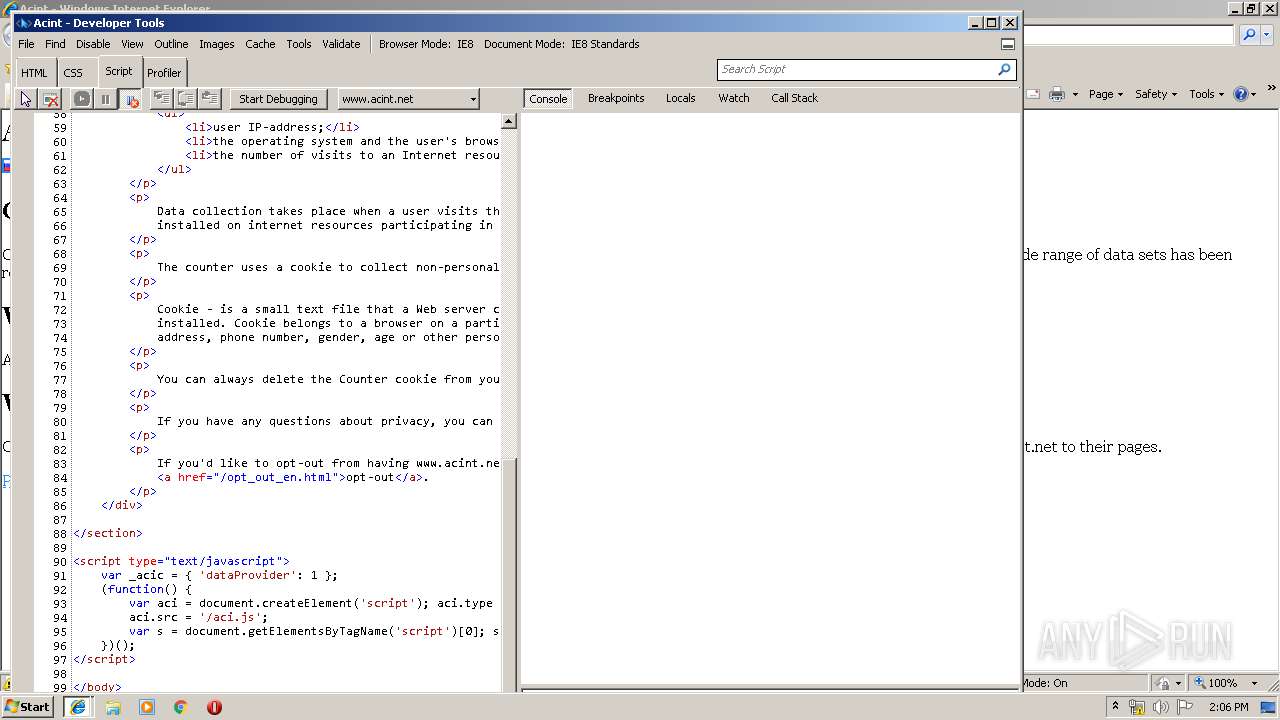Viewport: 1280px width, 720px height.
Task: Open the Cache menu
Action: [x=260, y=44]
